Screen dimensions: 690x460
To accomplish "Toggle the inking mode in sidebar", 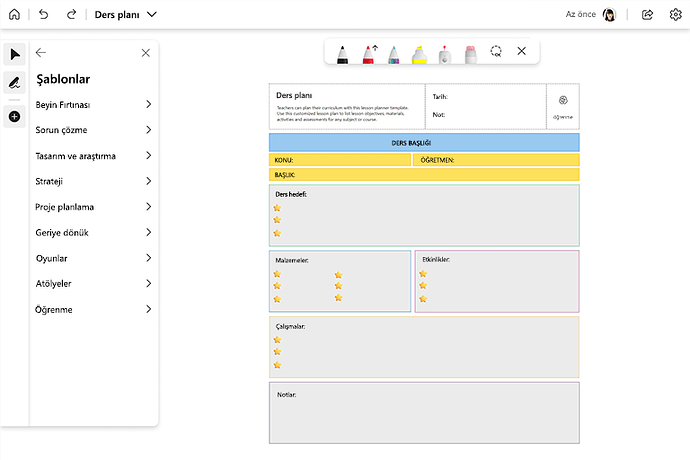I will point(15,82).
